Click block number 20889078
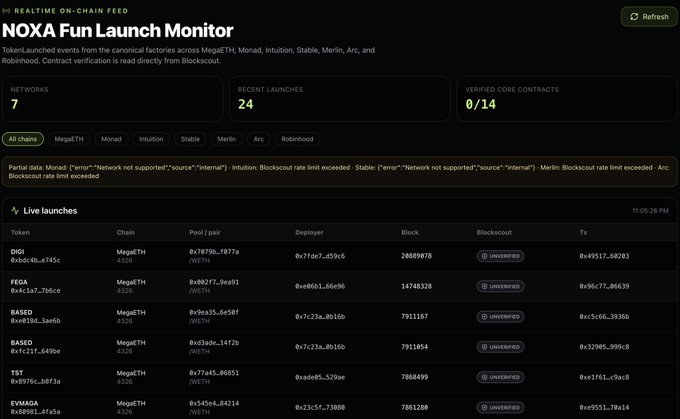This screenshot has width=680, height=419. point(416,256)
